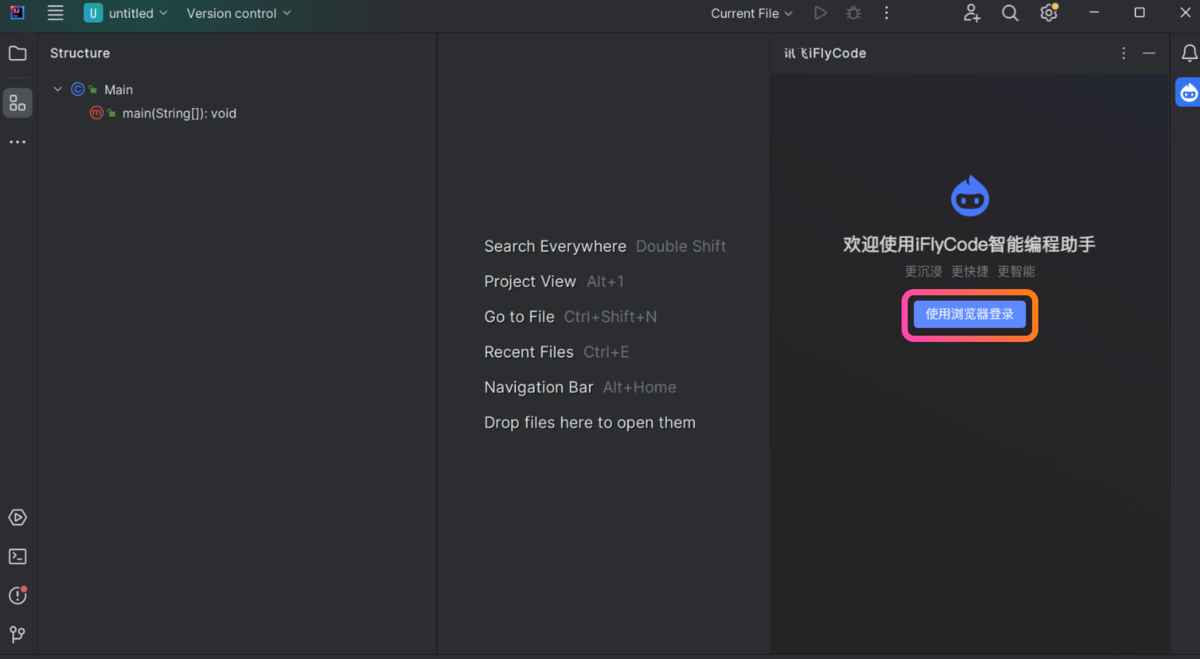Click the Debug icon in the toolbar
This screenshot has height=659, width=1200.
click(853, 13)
